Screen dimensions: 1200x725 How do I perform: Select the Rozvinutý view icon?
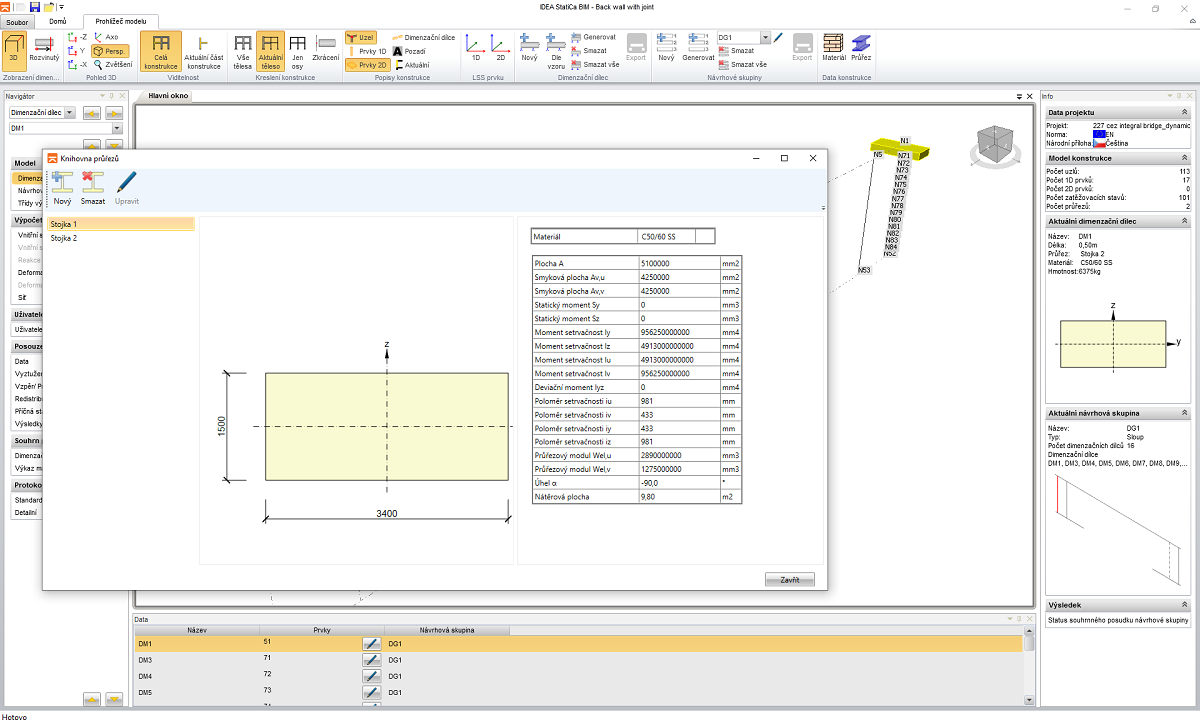click(44, 49)
